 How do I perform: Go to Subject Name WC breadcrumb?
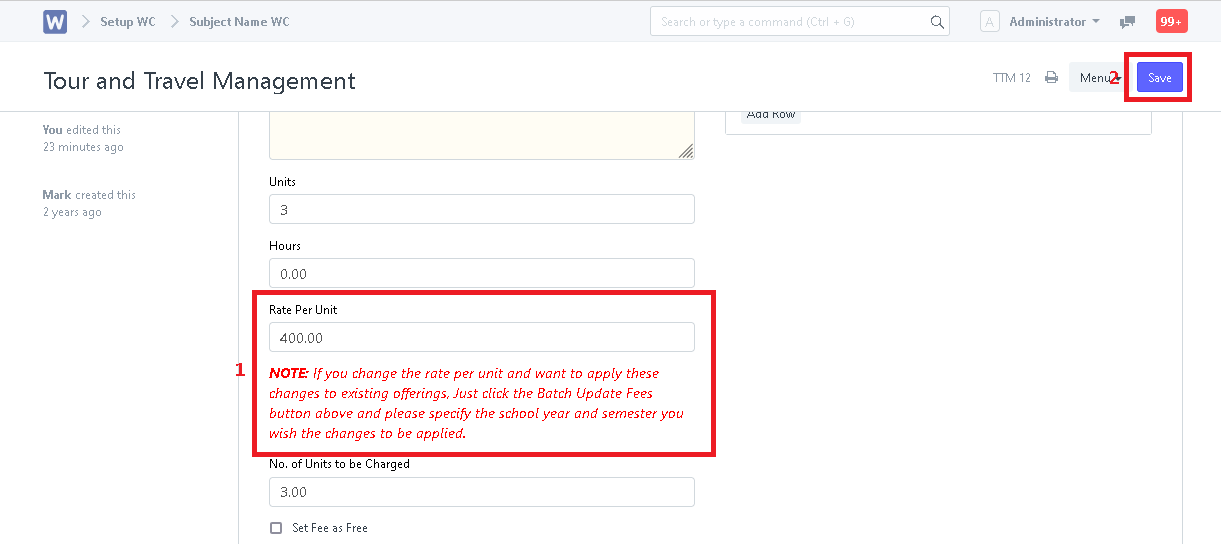coord(239,21)
